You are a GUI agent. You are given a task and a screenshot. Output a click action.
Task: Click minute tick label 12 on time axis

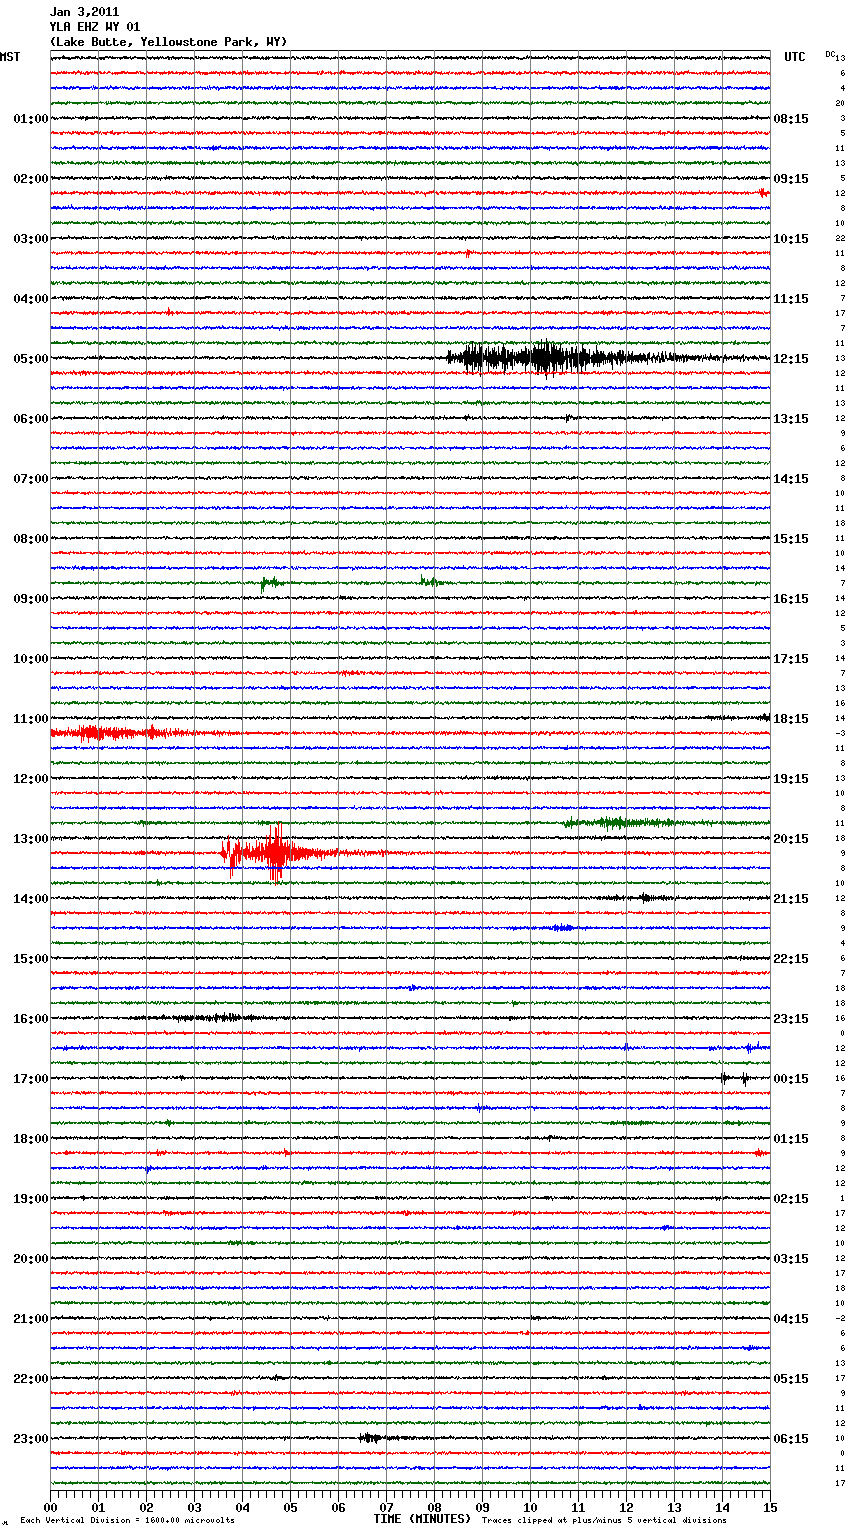pos(626,1507)
